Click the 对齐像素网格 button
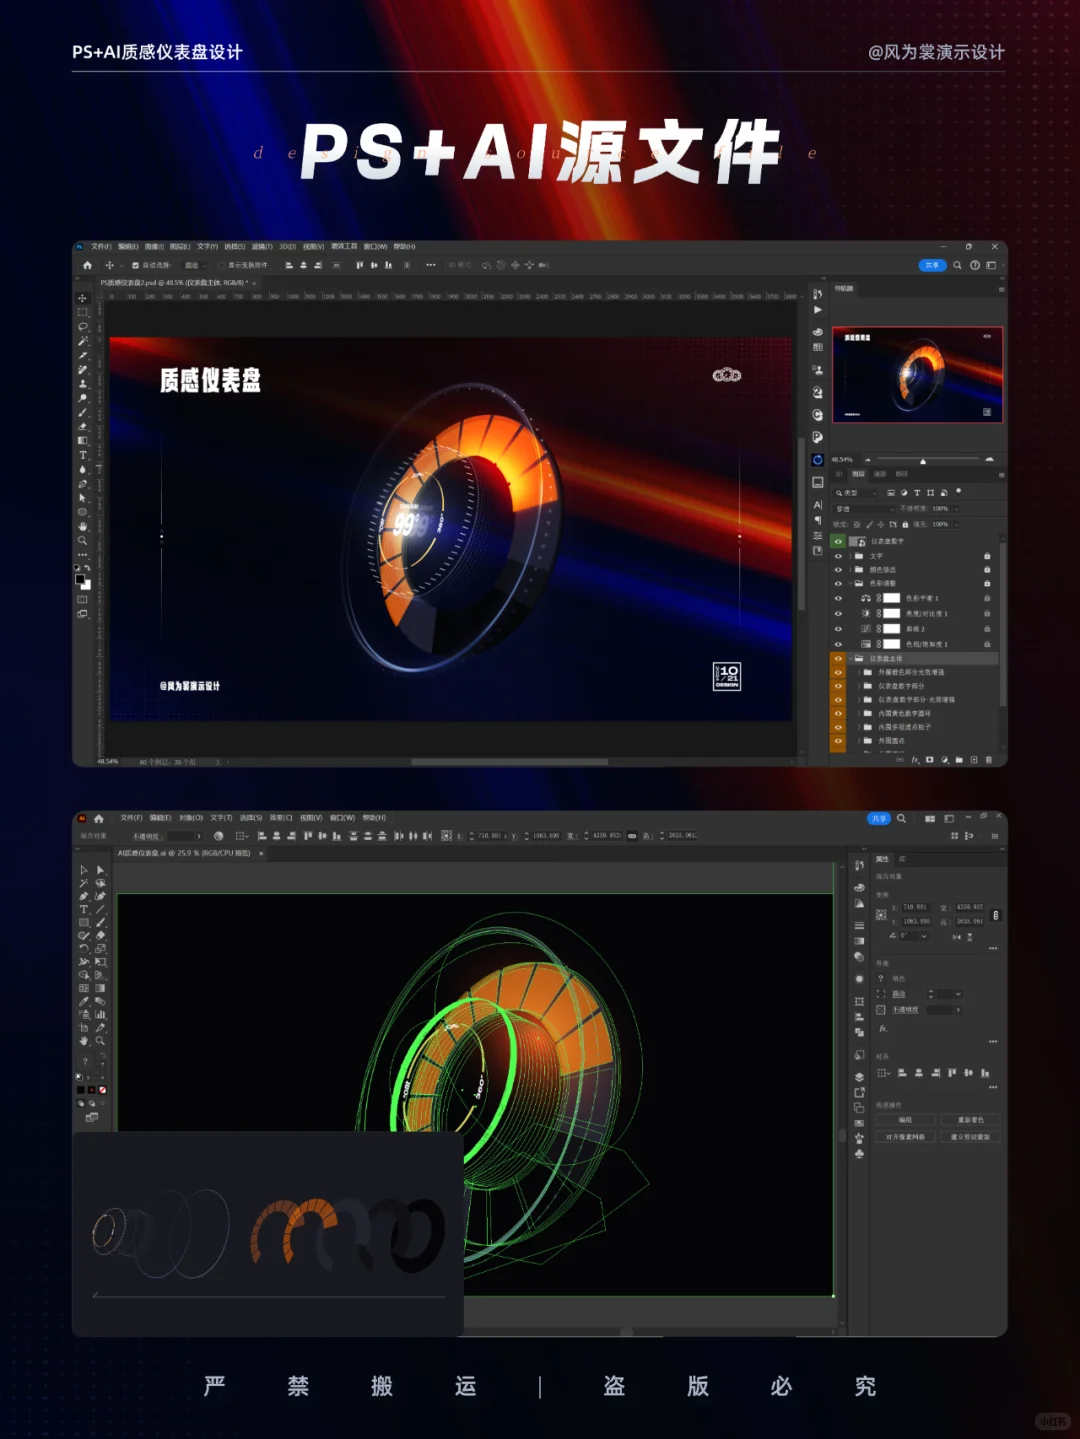This screenshot has height=1439, width=1080. [905, 1137]
